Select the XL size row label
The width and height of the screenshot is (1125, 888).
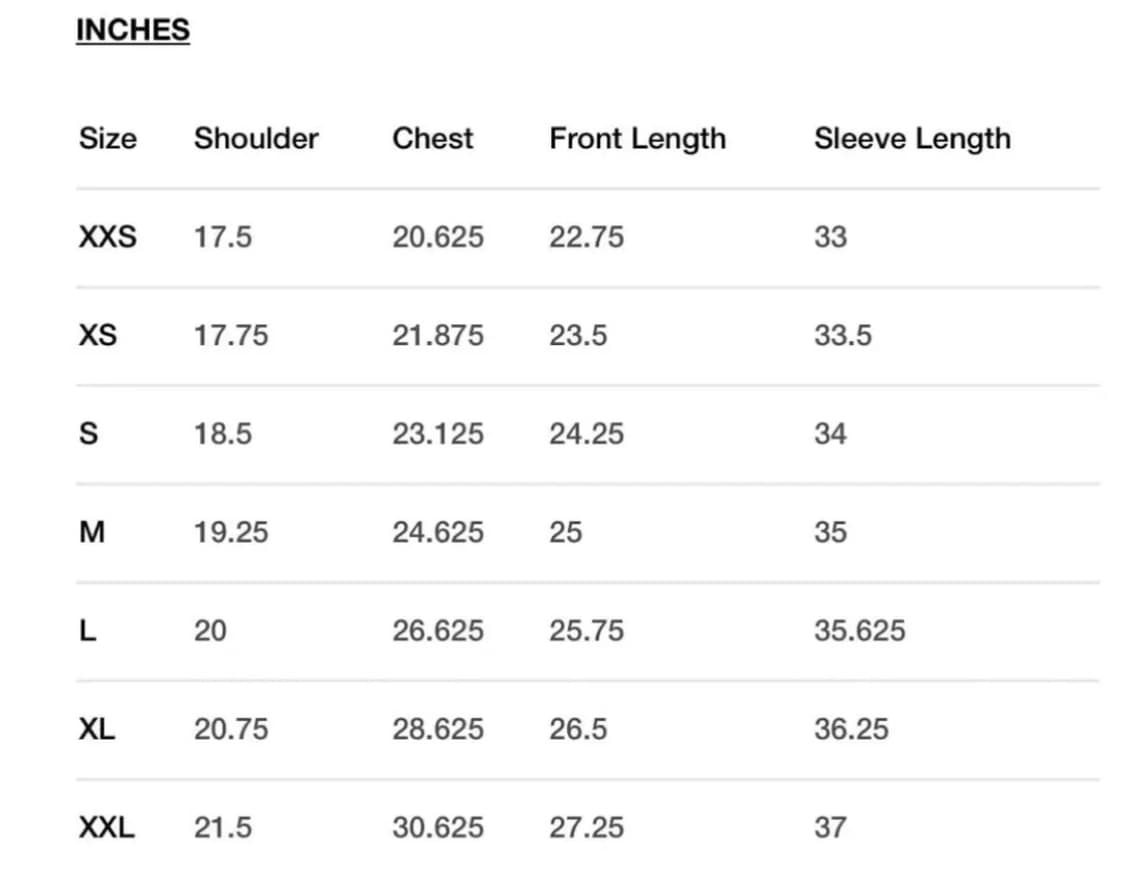tap(96, 729)
